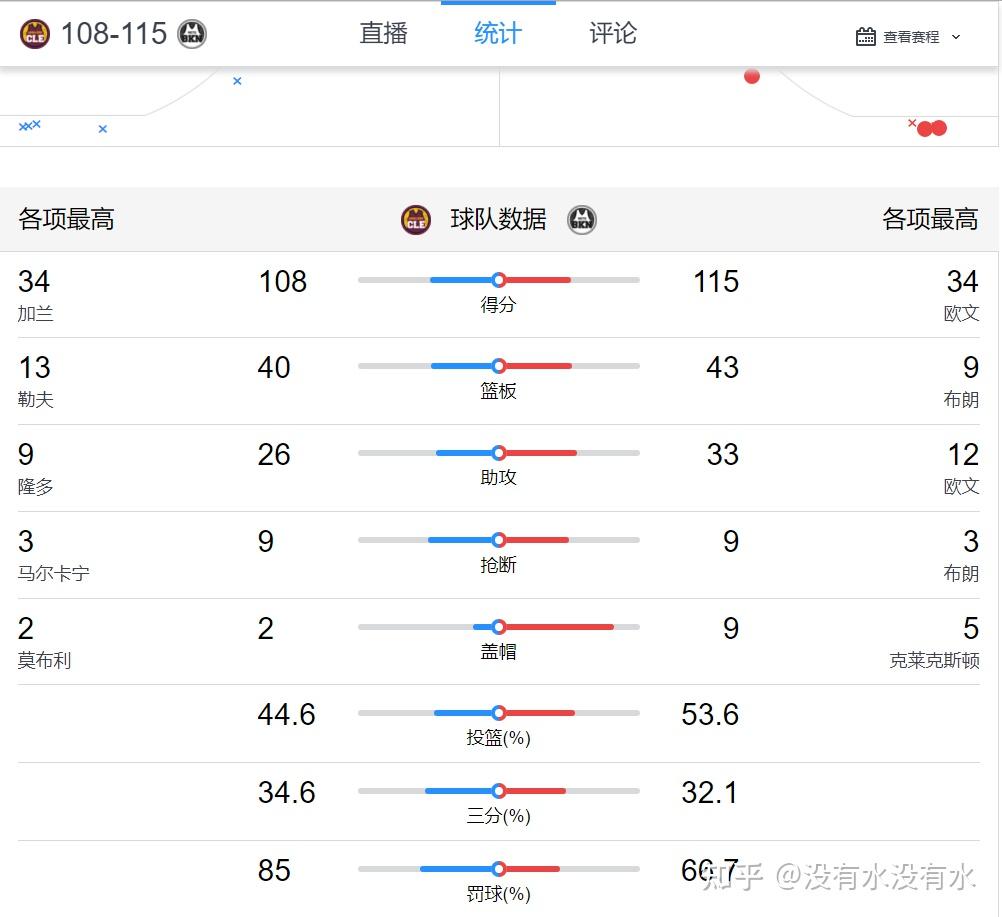Click the 得分 comparison slider handle
This screenshot has height=917, width=1002.
click(498, 280)
